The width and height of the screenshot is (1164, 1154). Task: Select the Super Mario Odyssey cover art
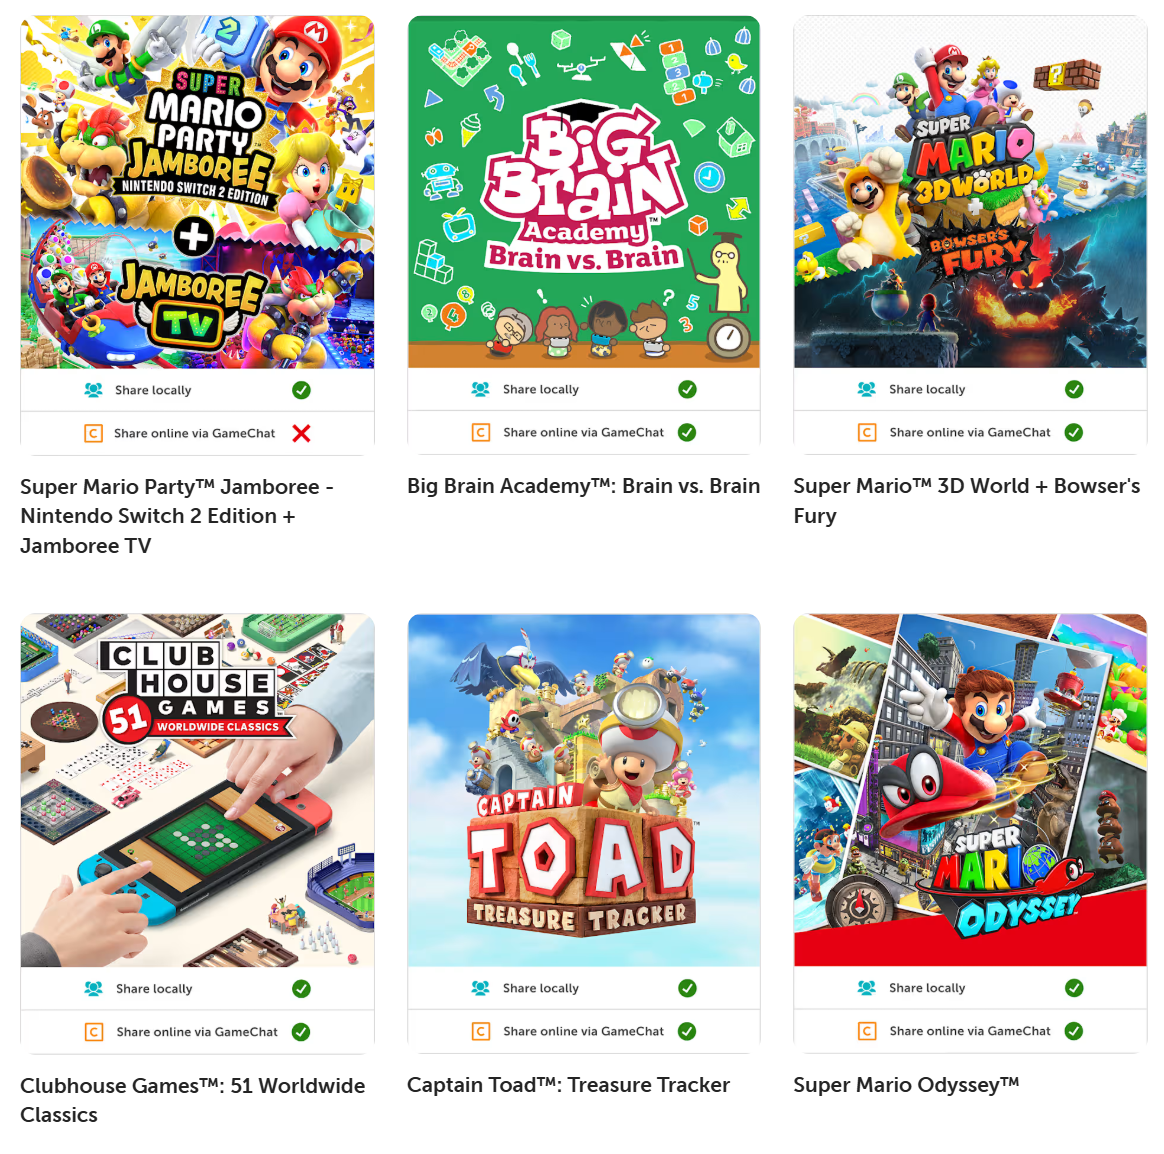[970, 790]
